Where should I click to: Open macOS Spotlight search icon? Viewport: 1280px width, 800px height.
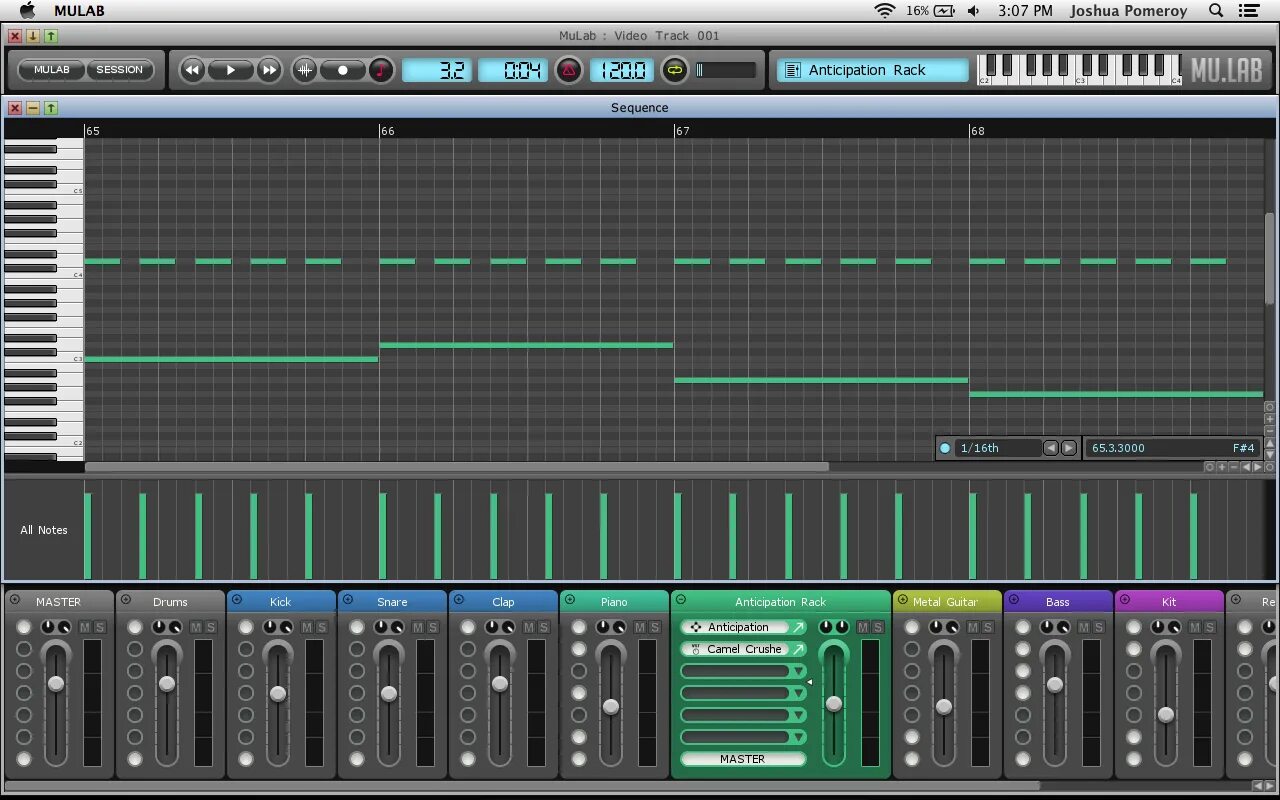pyautogui.click(x=1216, y=11)
